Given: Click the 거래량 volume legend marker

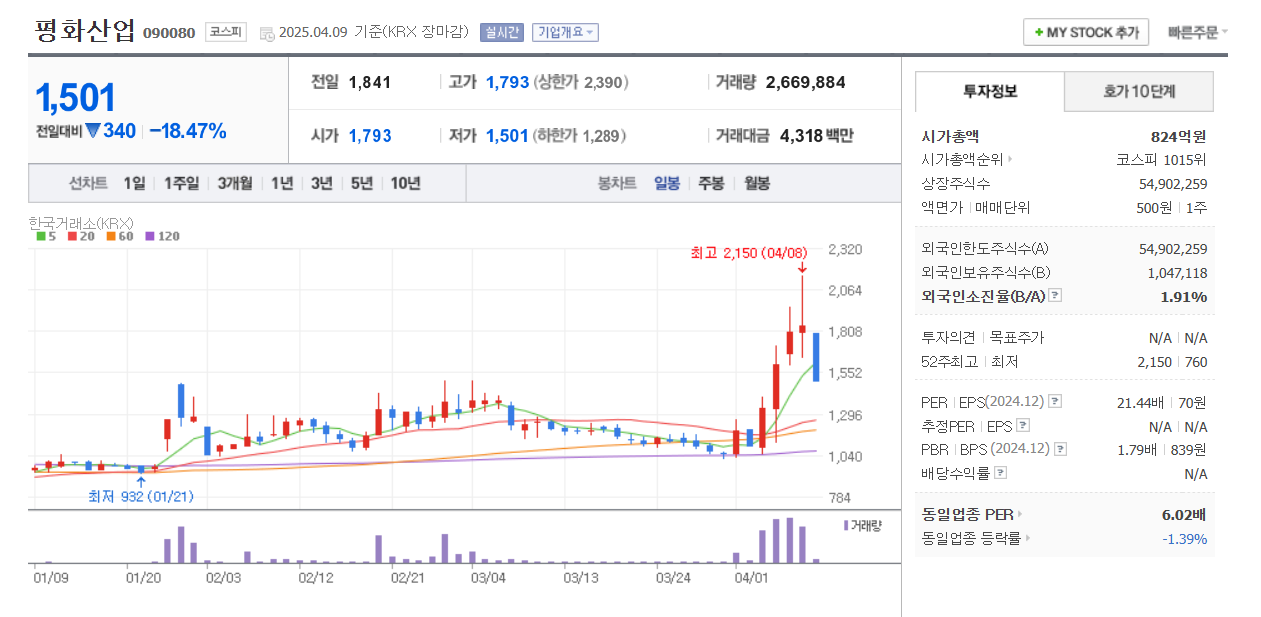Looking at the screenshot, I should [846, 525].
